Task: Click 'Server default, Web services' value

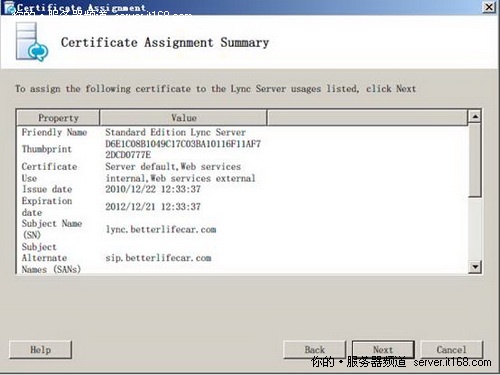Action: pyautogui.click(x=173, y=167)
